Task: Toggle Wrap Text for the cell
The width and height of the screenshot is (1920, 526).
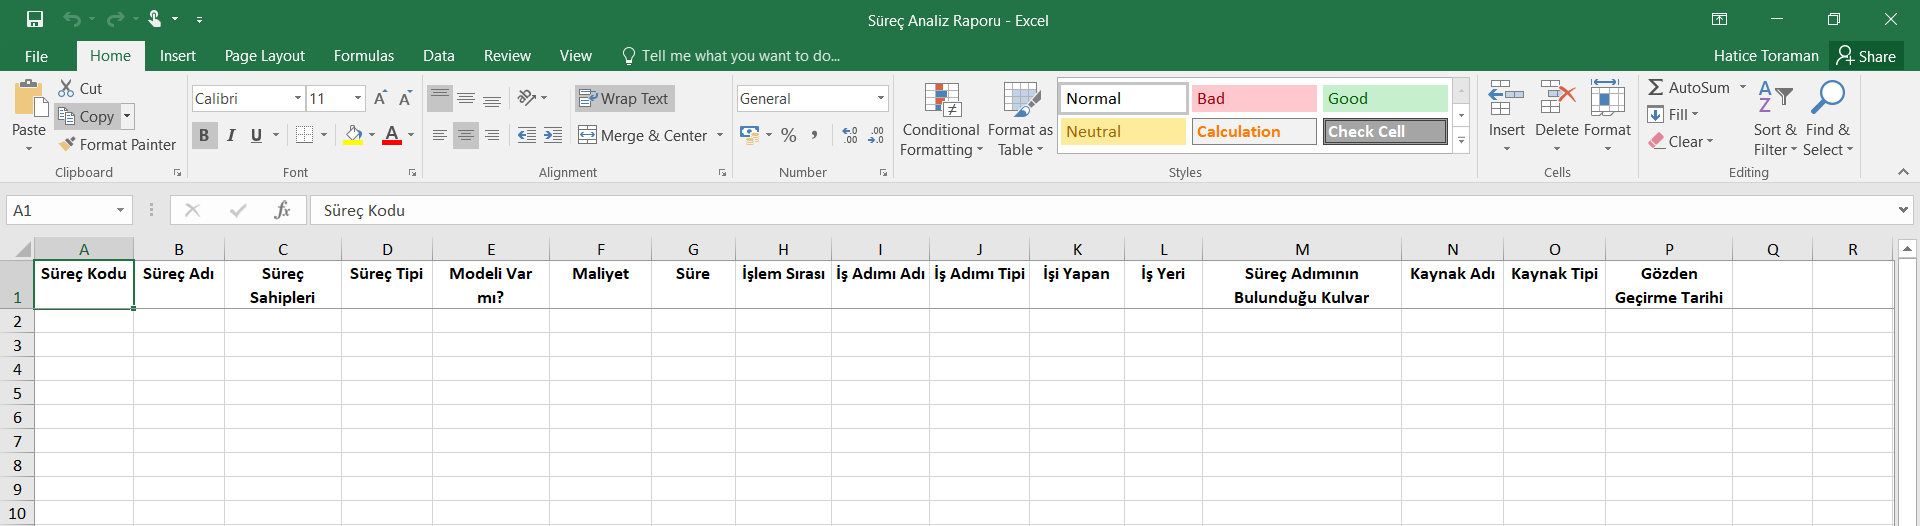Action: tap(624, 98)
